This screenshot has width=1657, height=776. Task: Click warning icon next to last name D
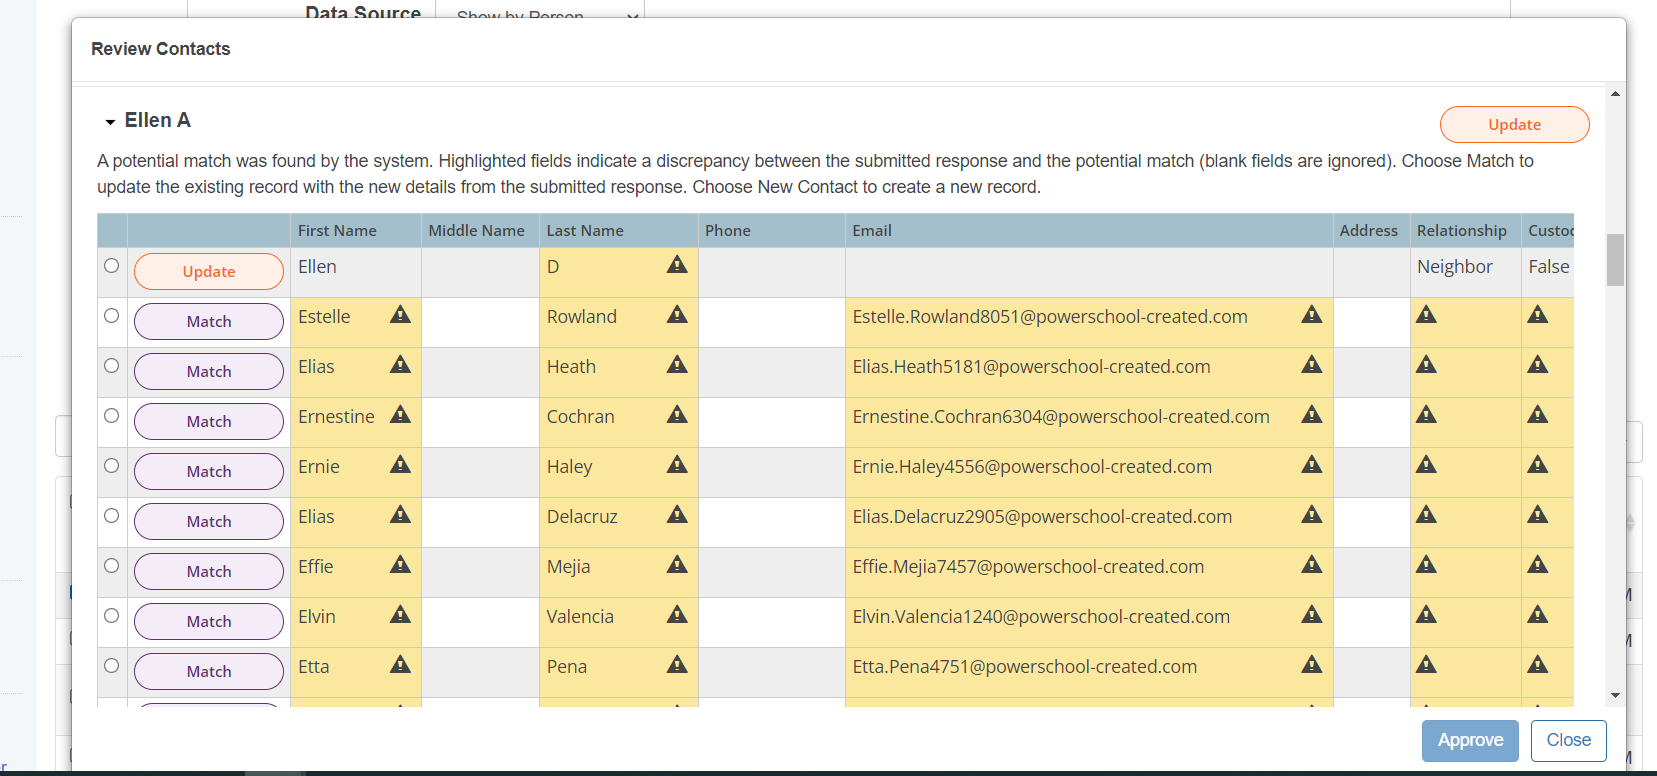[677, 264]
